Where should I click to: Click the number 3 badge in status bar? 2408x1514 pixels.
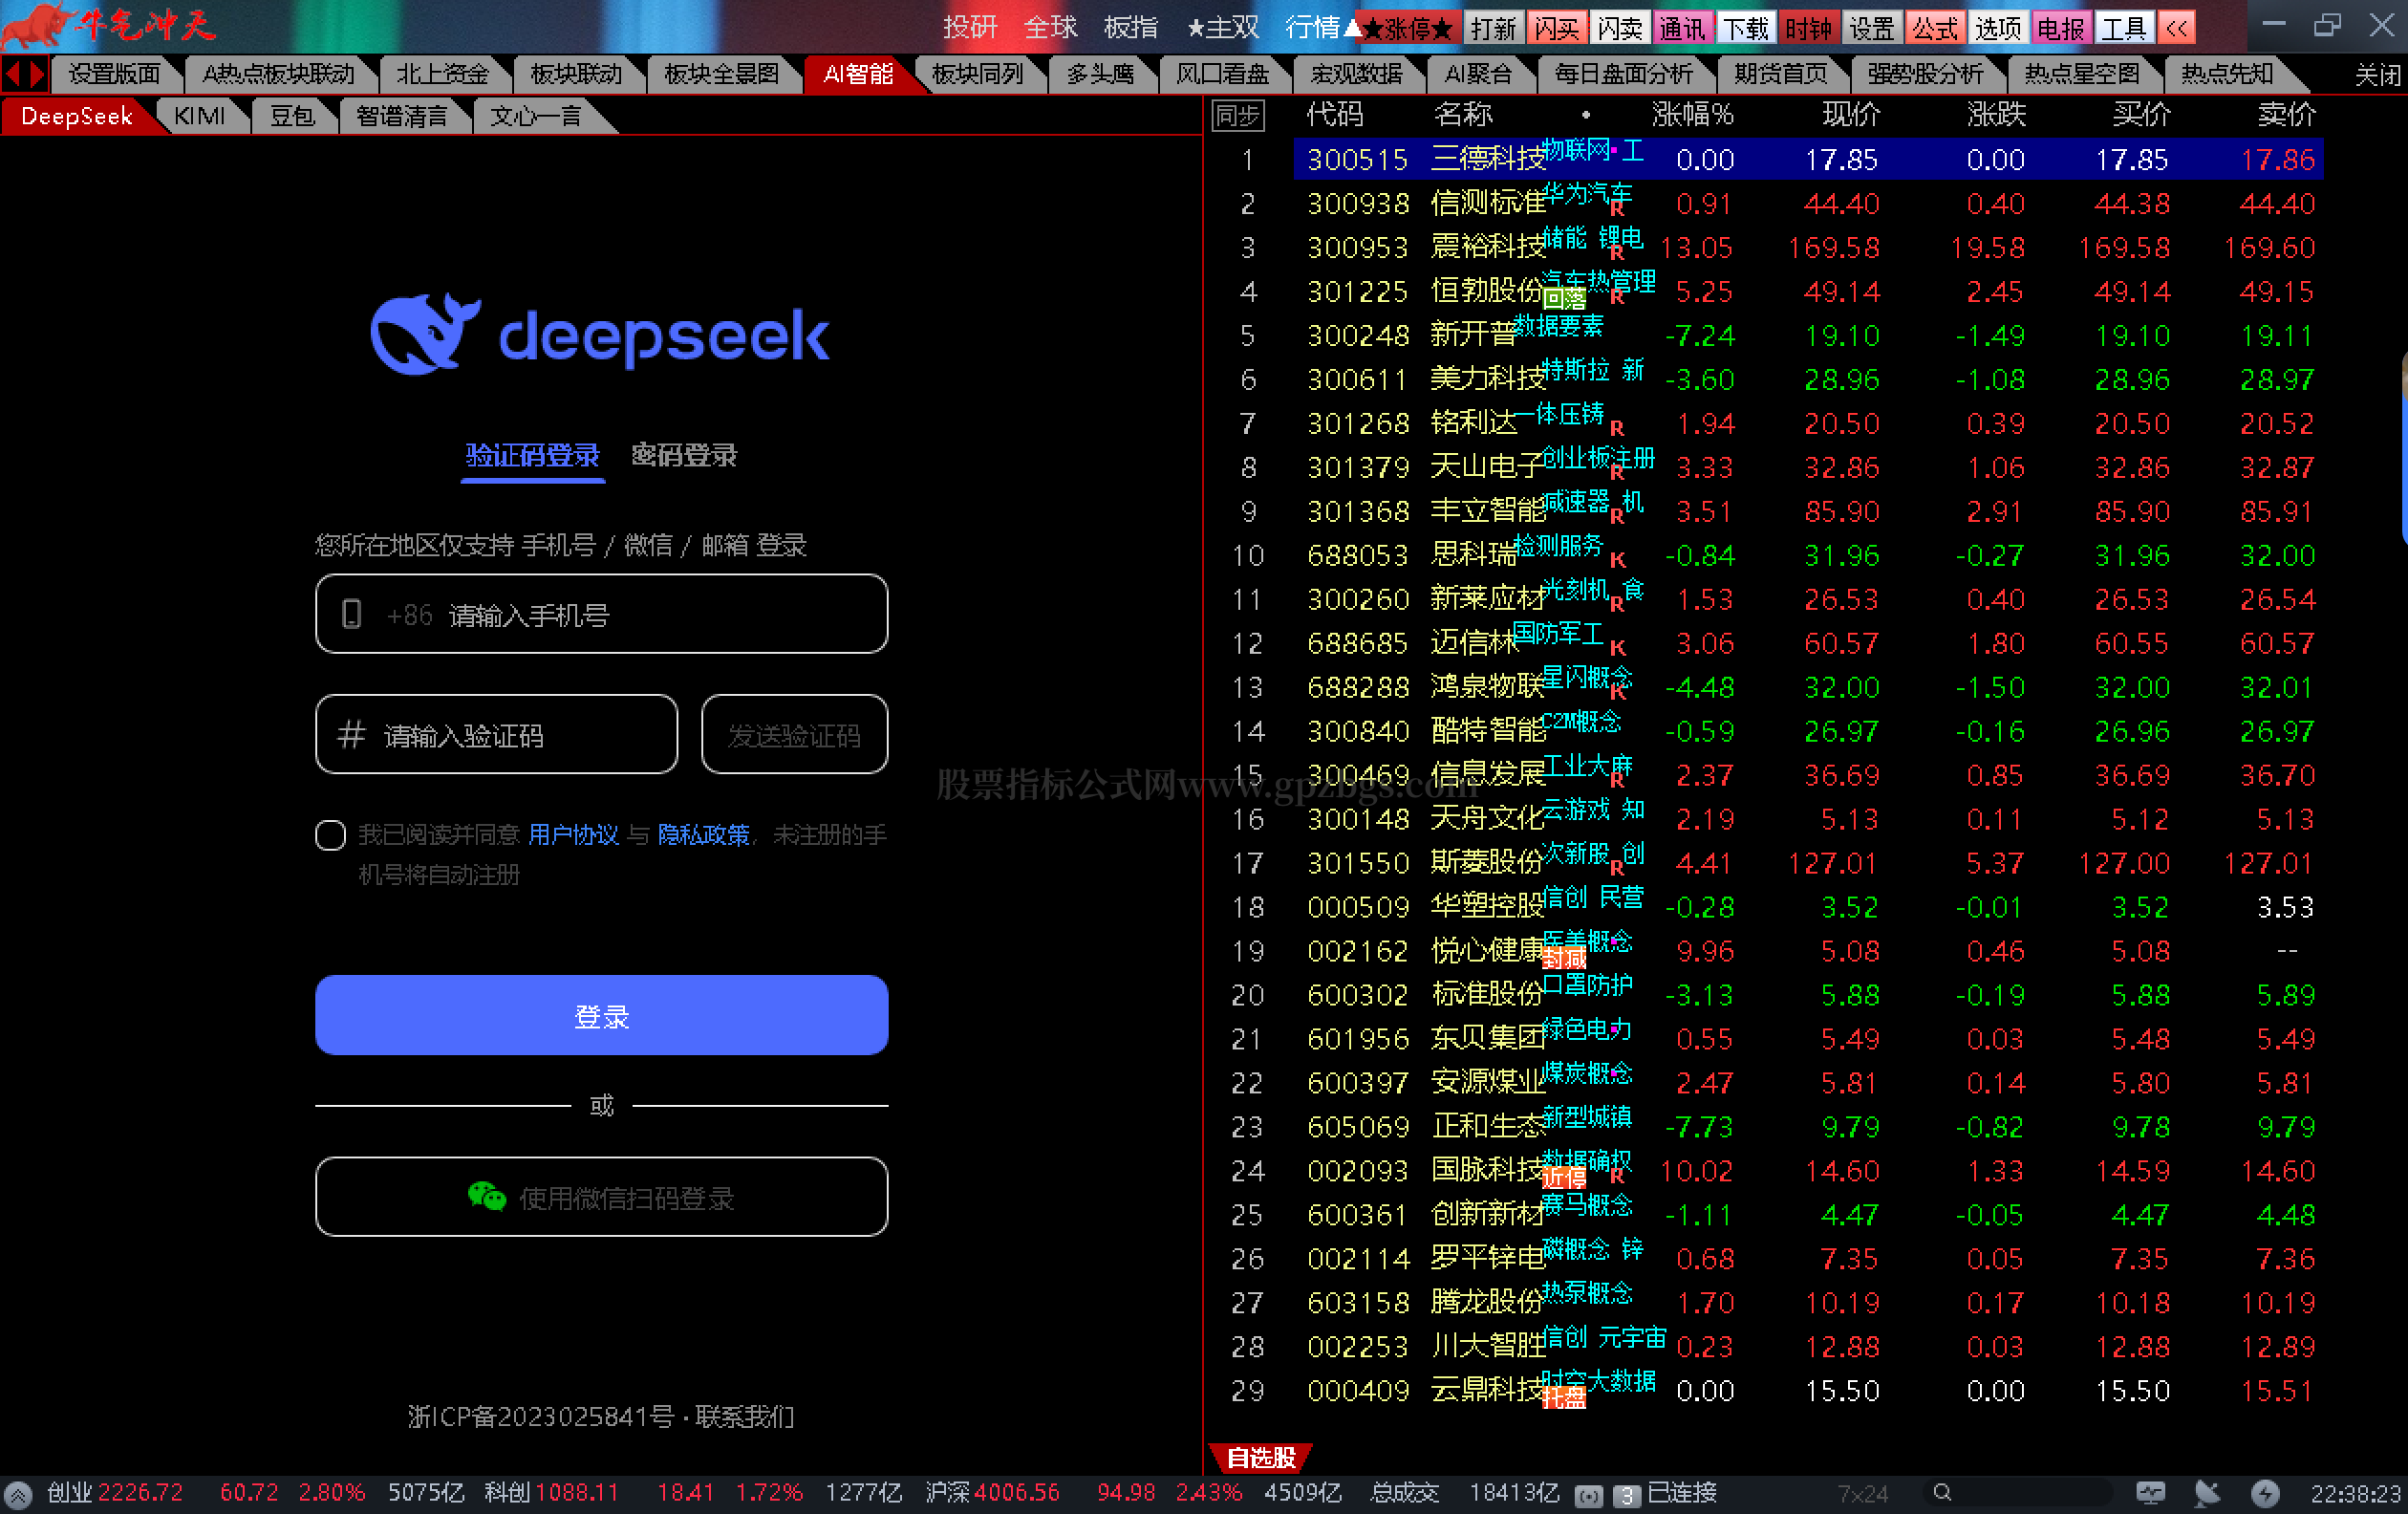[1627, 1495]
